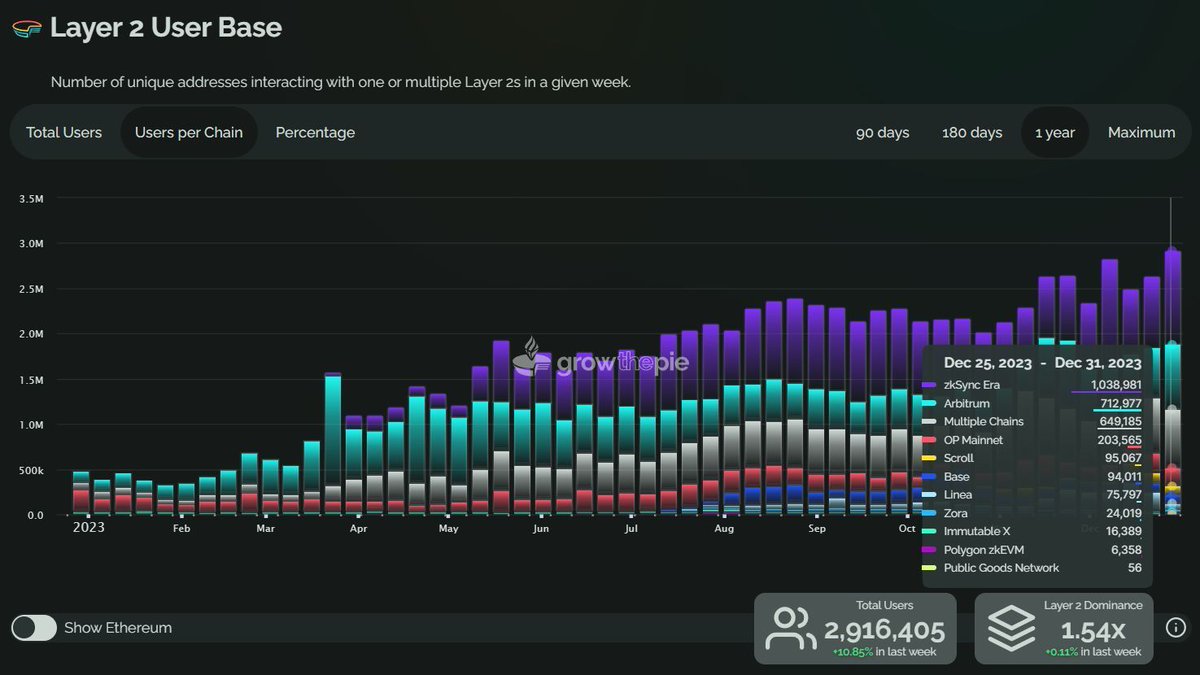Click the Aug x-axis label
Viewport: 1200px width, 675px height.
point(724,529)
